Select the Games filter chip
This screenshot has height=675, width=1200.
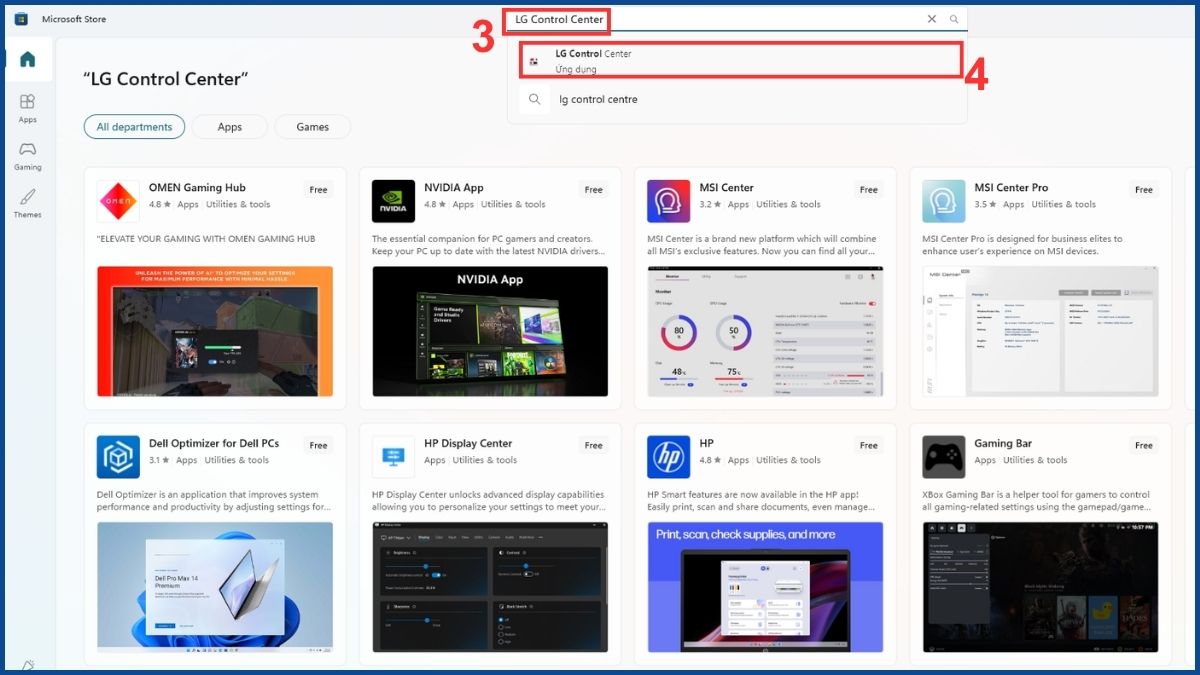point(312,127)
